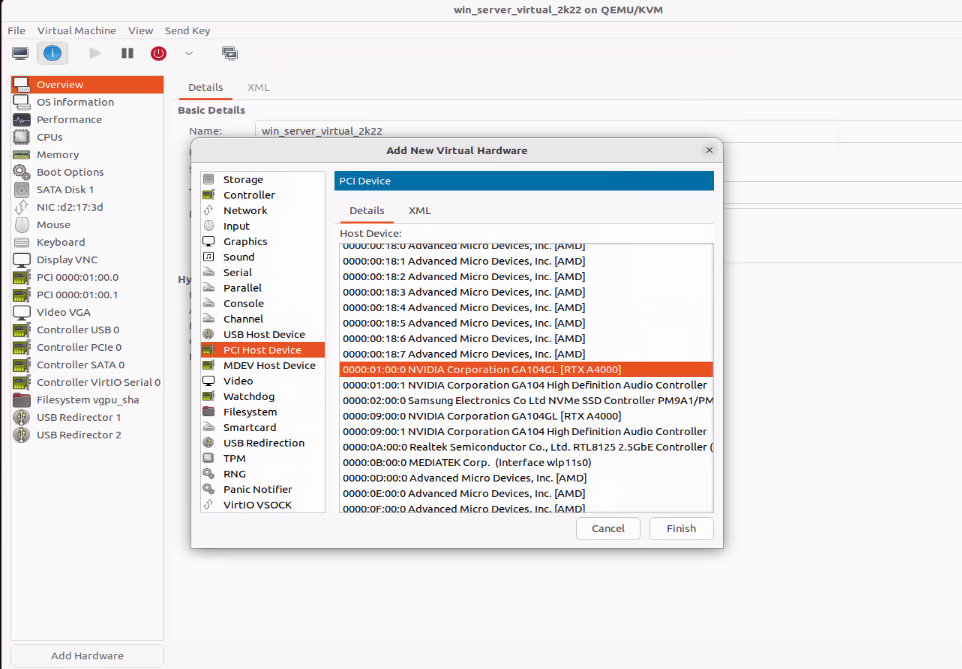
Task: Show virtual hardware details icon
Action: [52, 53]
